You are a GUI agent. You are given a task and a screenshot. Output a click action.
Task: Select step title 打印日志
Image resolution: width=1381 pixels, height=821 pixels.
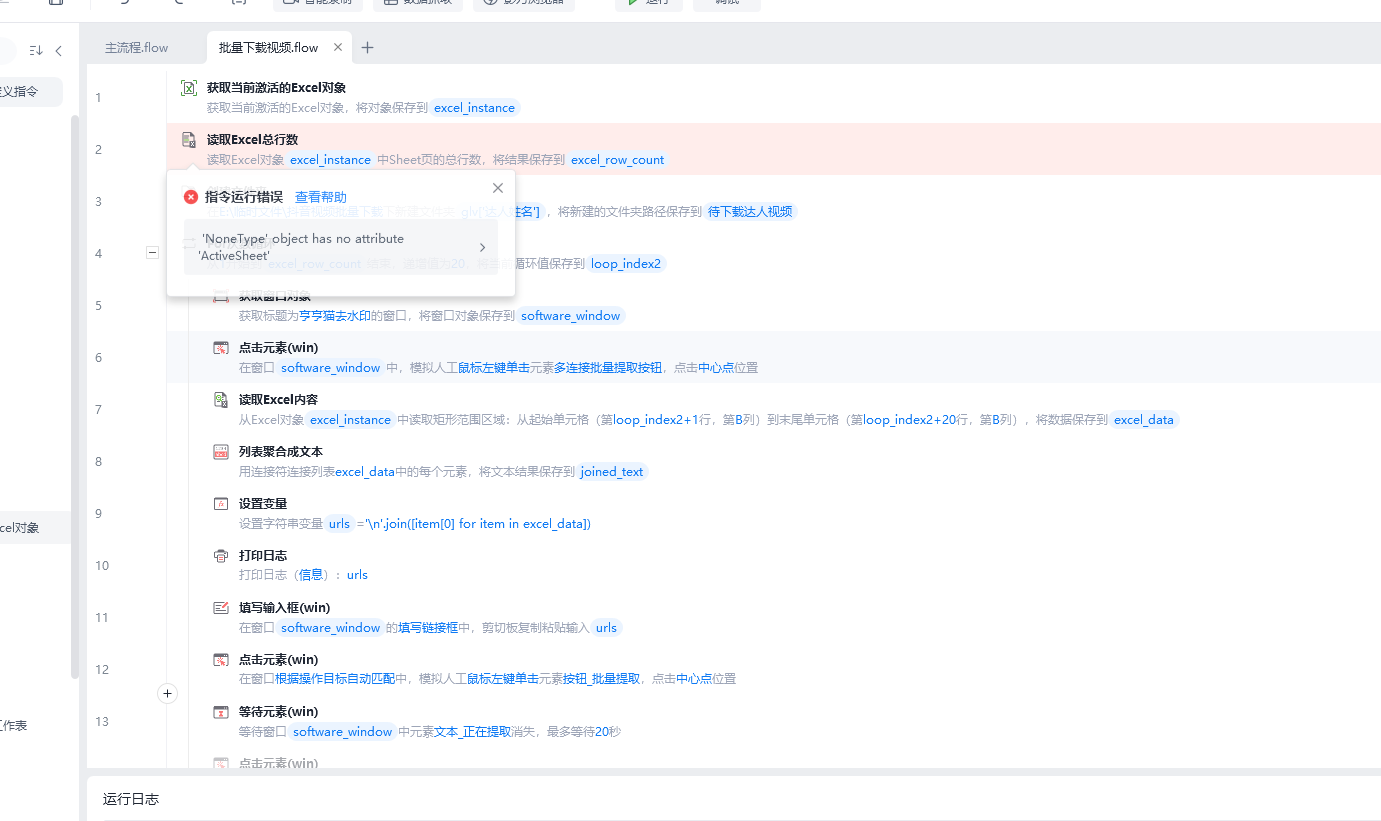263,556
